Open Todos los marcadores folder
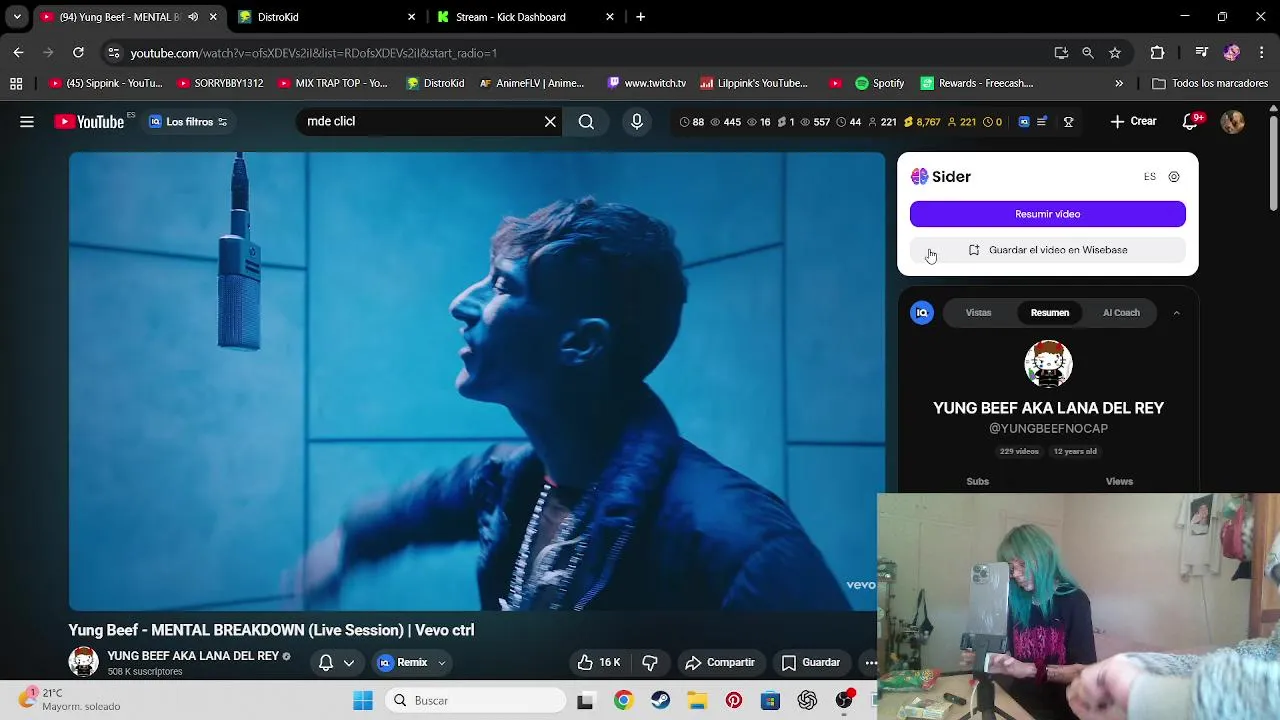The width and height of the screenshot is (1280, 720). pyautogui.click(x=1210, y=83)
